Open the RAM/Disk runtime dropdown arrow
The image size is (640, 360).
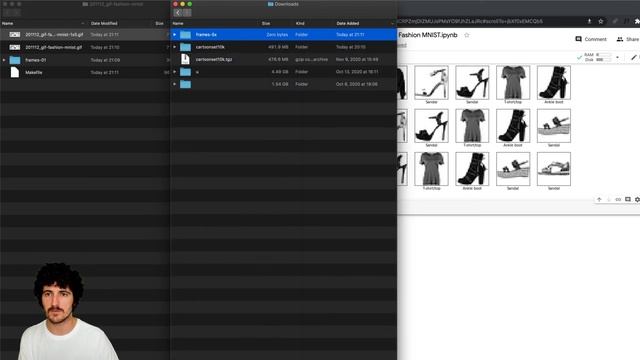click(x=617, y=57)
